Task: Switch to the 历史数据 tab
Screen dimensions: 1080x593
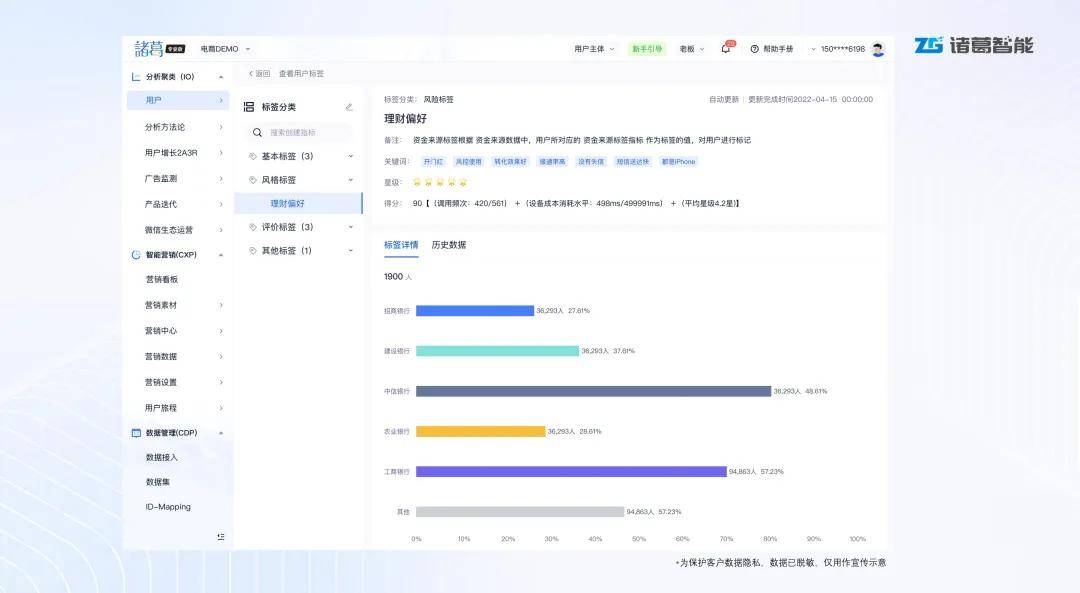Action: [x=448, y=245]
